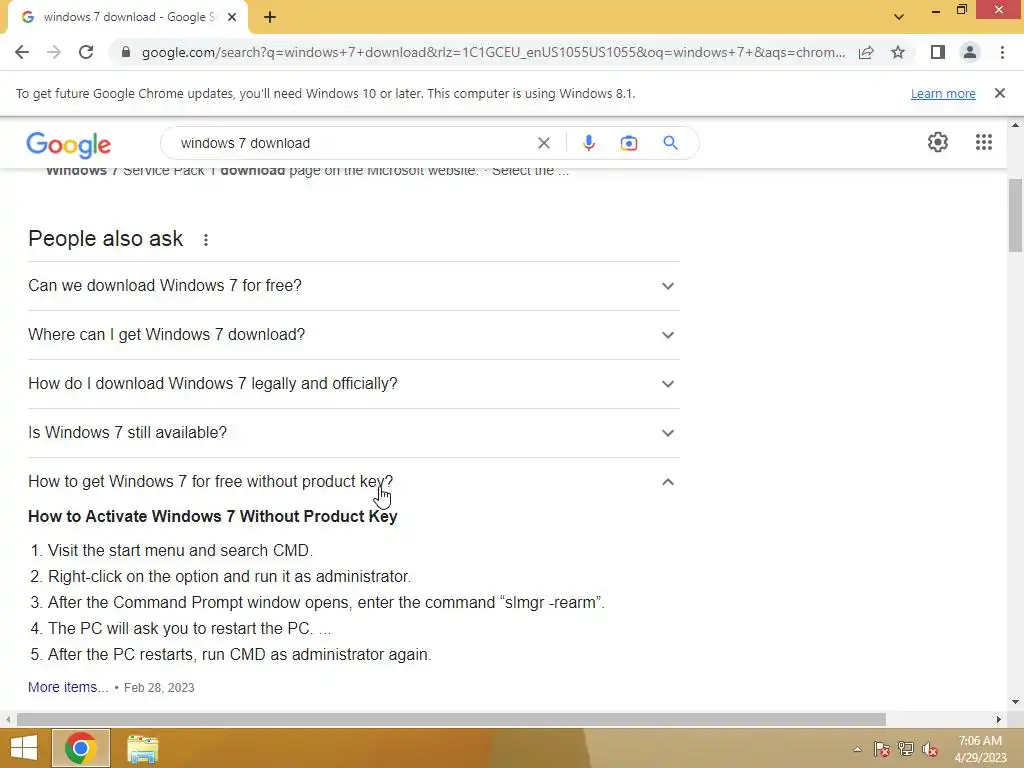Start voice search with microphone

[x=588, y=143]
